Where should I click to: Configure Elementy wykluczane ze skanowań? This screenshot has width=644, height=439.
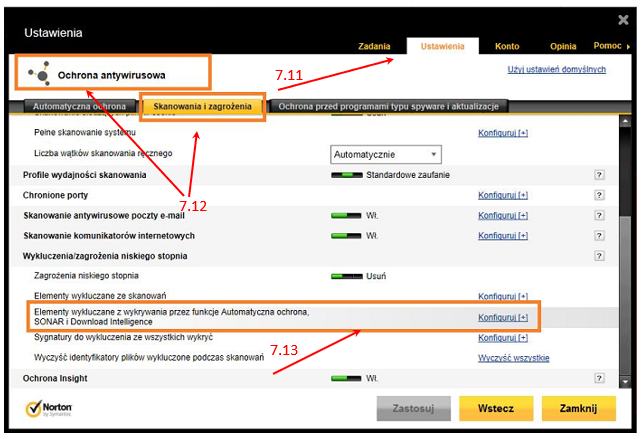point(503,296)
